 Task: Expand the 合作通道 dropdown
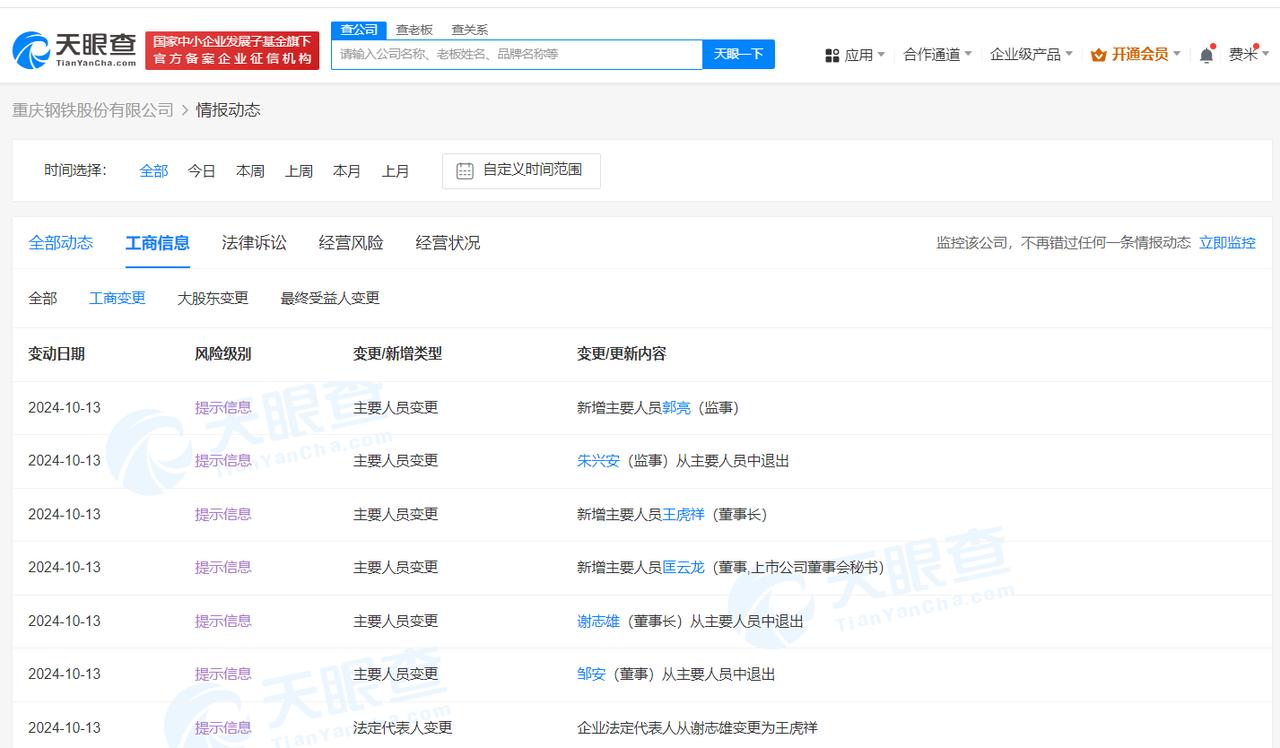coord(937,54)
